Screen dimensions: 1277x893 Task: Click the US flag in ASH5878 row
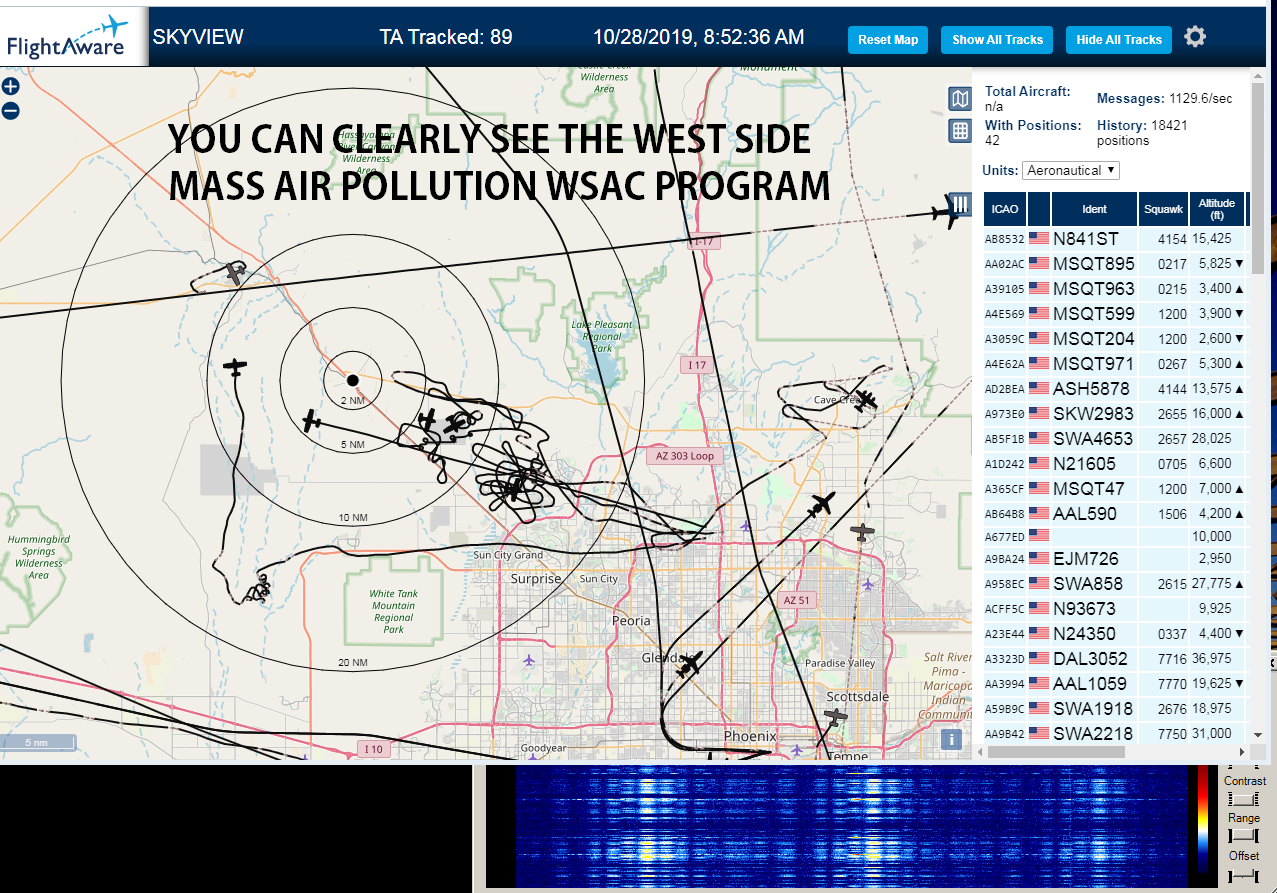coord(1039,389)
